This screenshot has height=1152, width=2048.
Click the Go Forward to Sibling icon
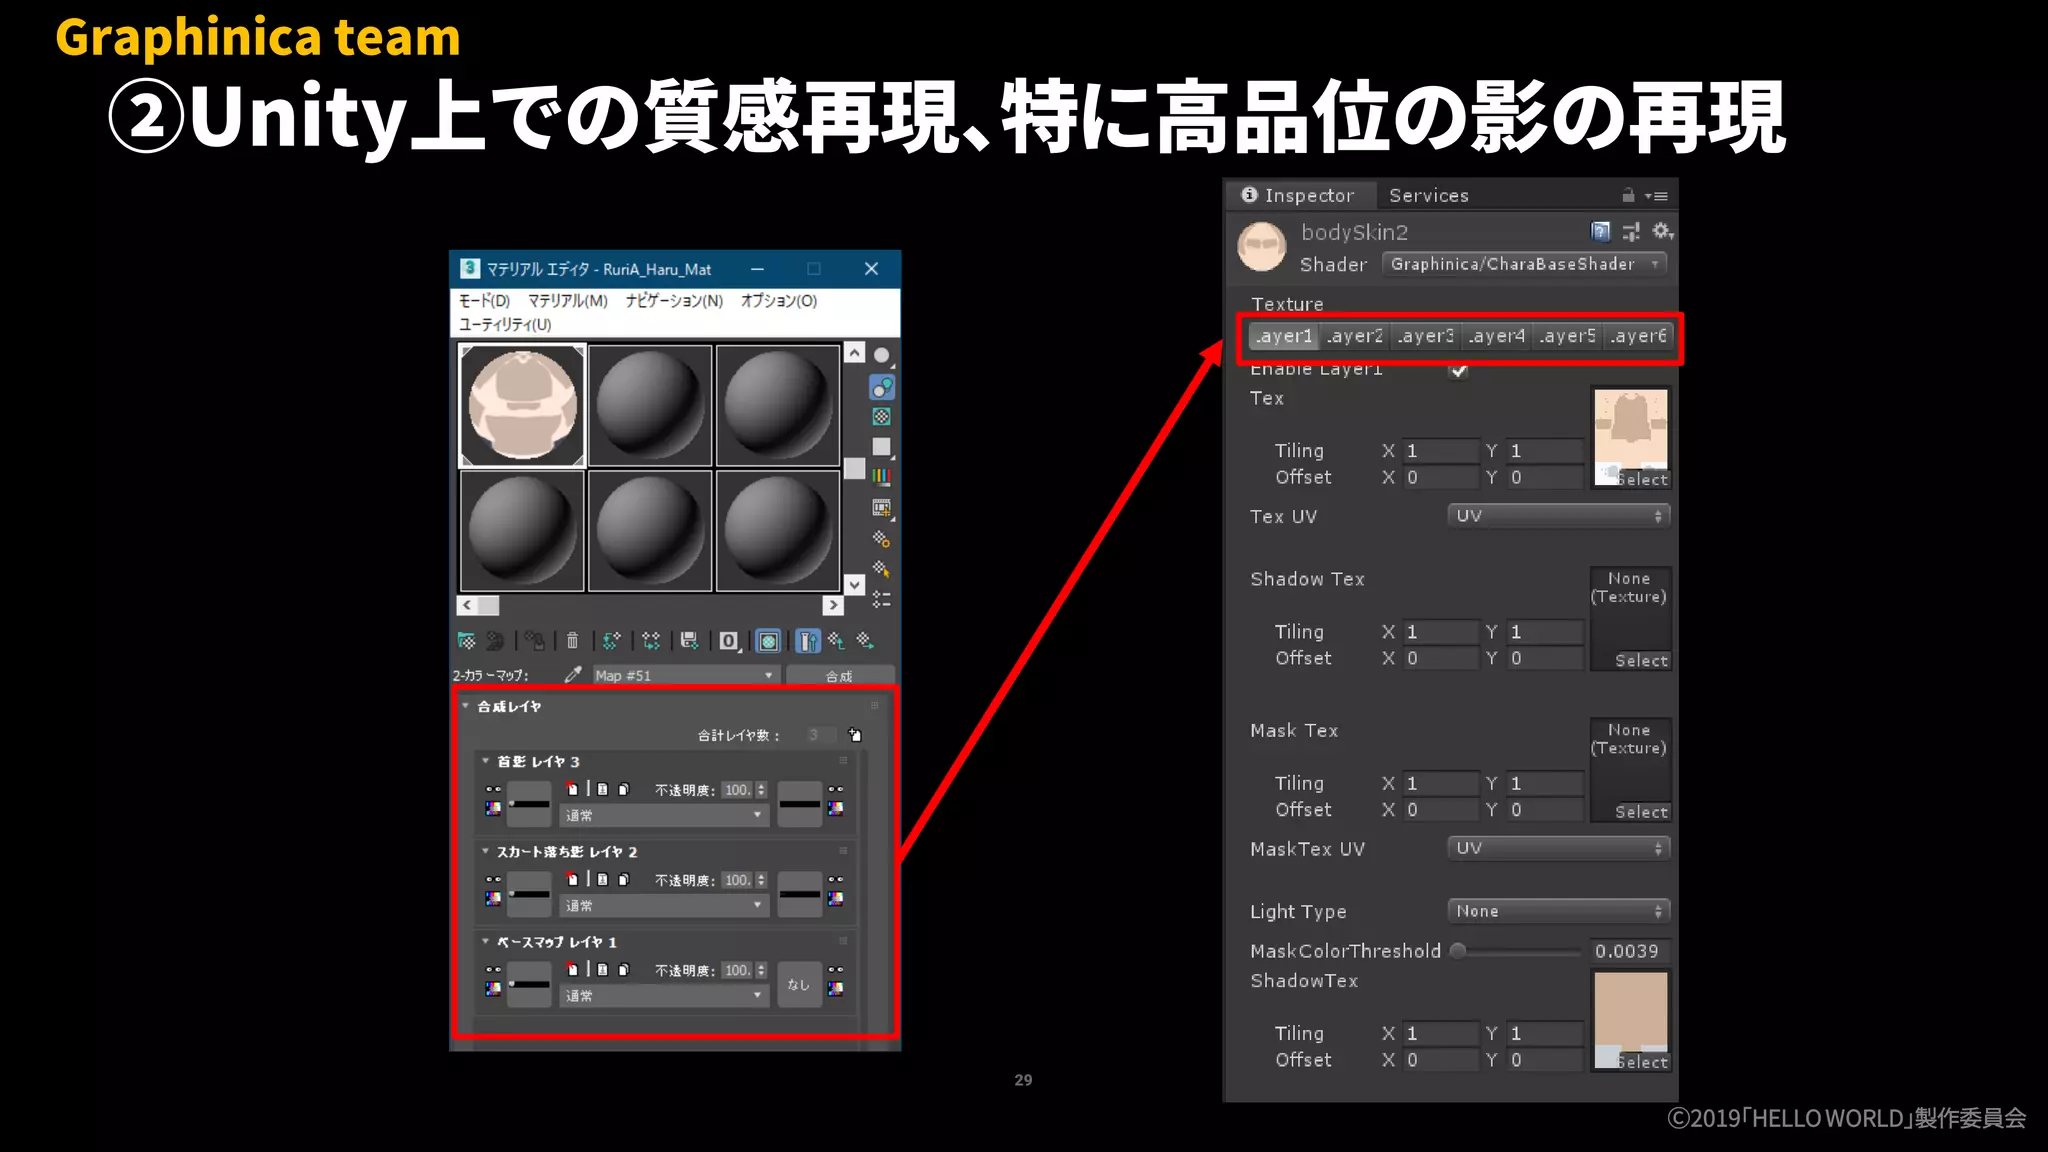pos(865,641)
